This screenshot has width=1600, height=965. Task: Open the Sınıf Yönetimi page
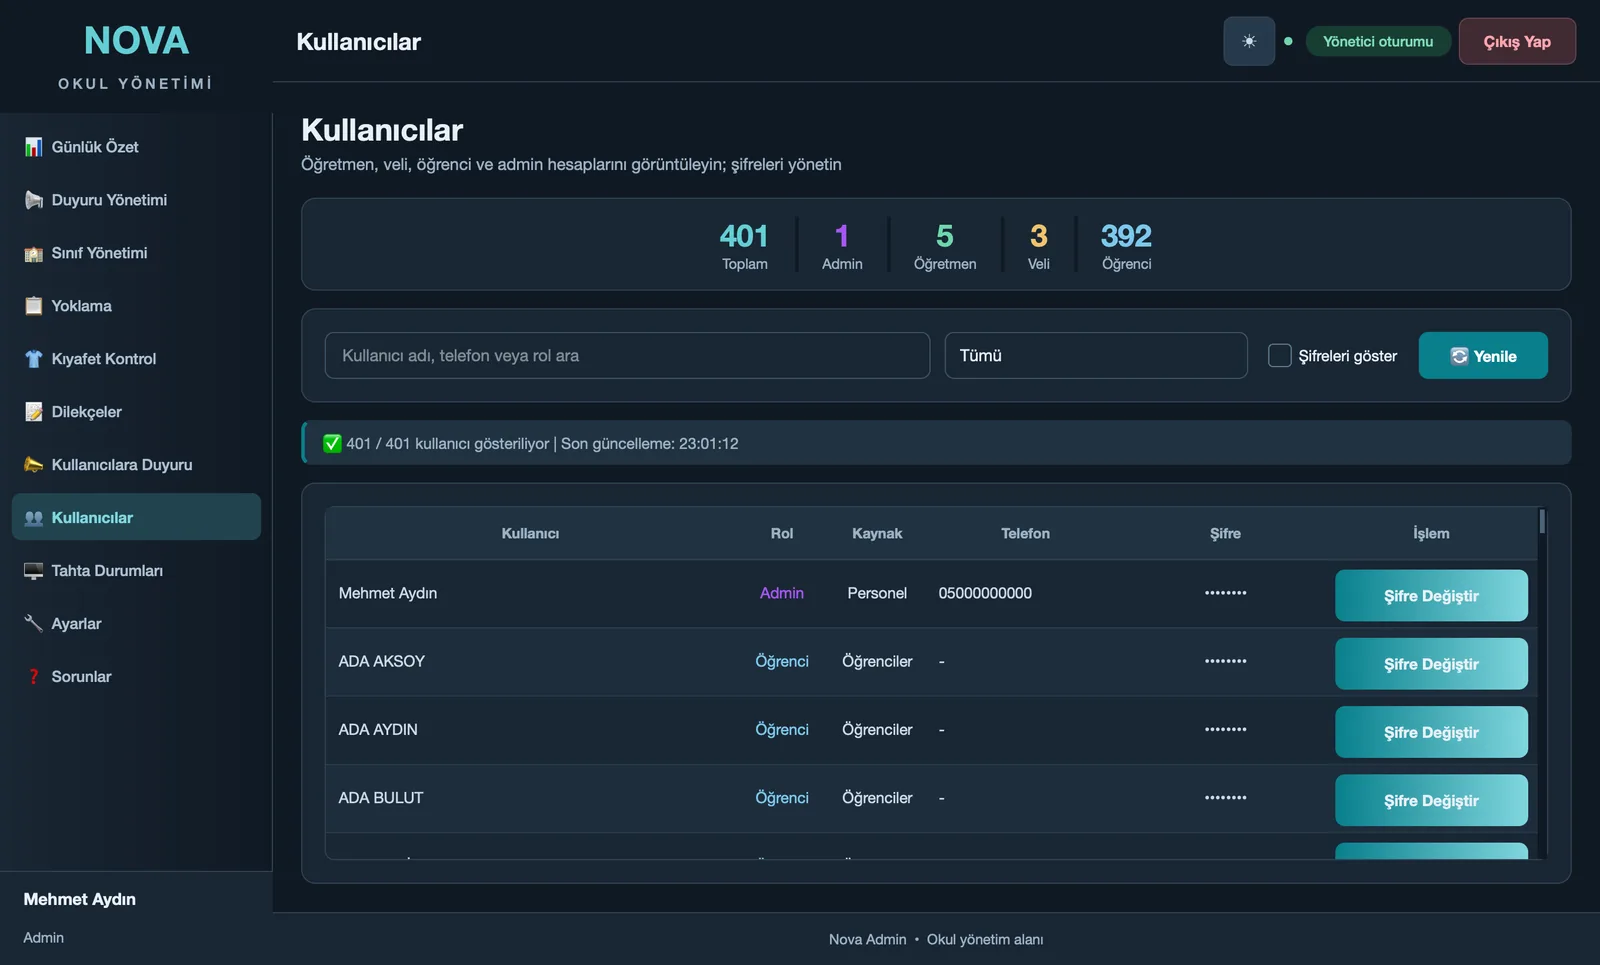pyautogui.click(x=136, y=253)
